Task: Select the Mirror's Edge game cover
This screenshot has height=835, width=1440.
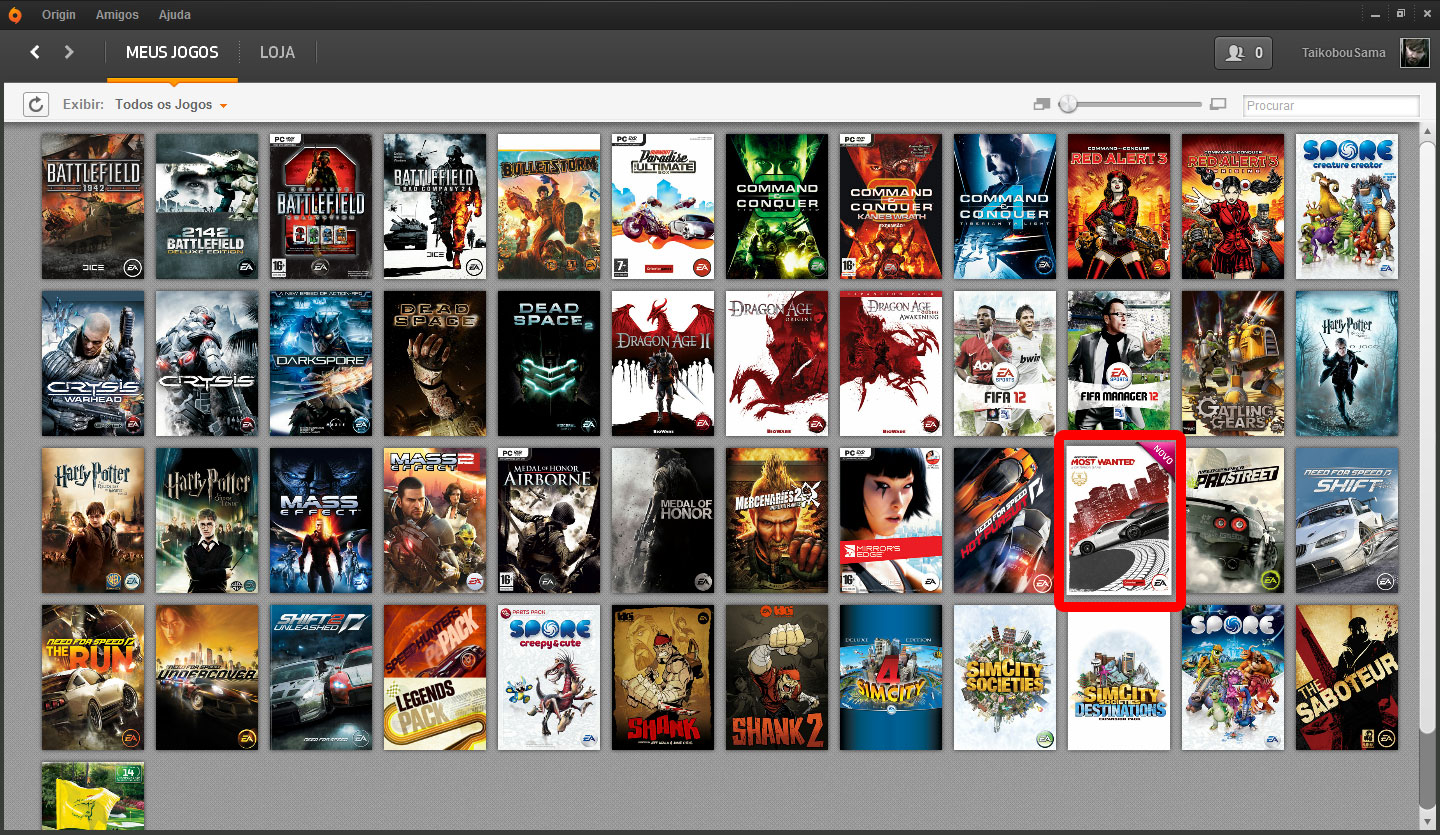Action: coord(891,520)
